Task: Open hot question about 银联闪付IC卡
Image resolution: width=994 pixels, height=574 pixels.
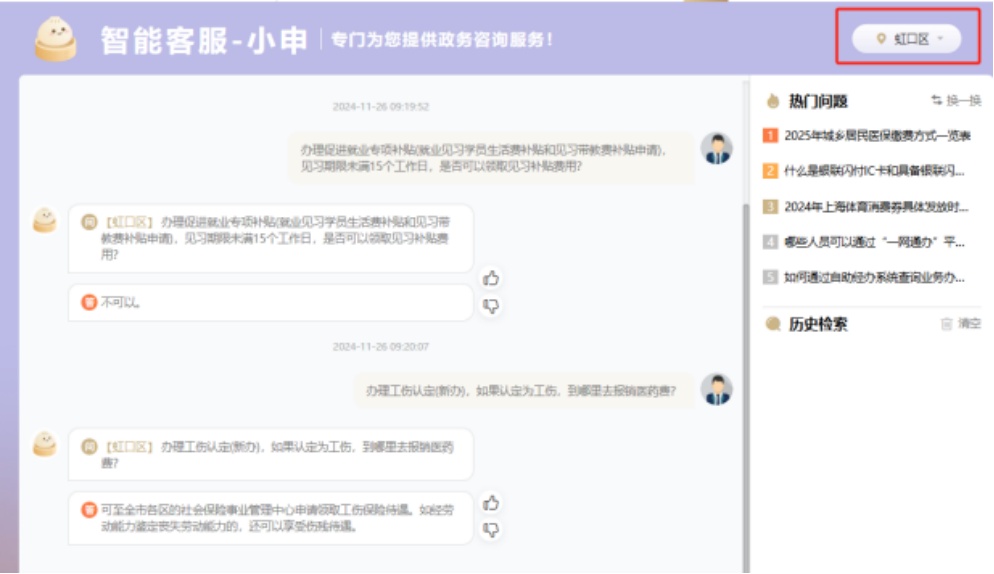Action: click(x=874, y=171)
